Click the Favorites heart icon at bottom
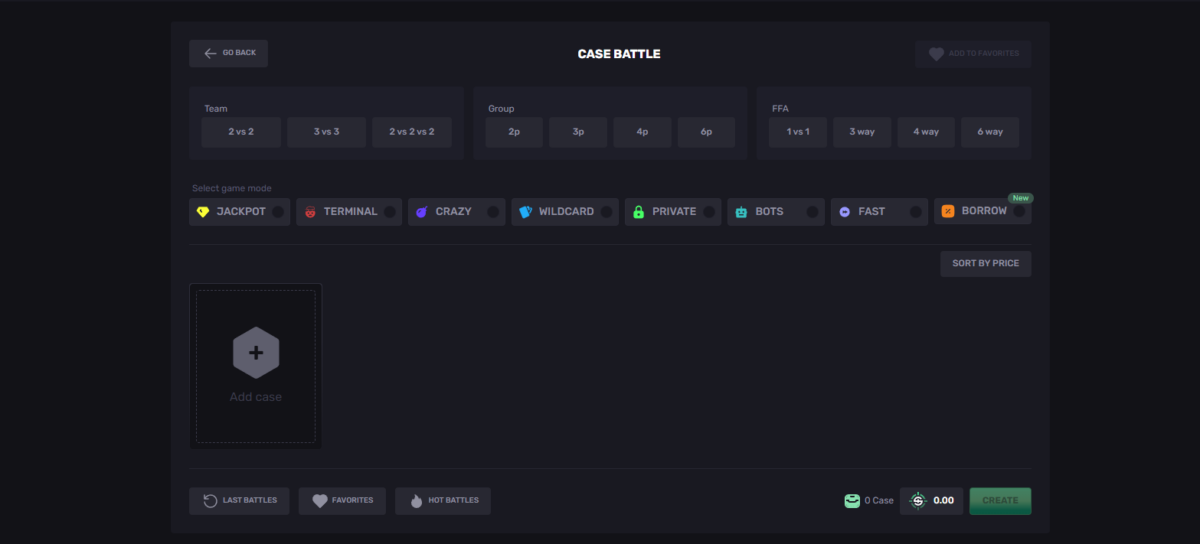The width and height of the screenshot is (1200, 544). tap(320, 501)
